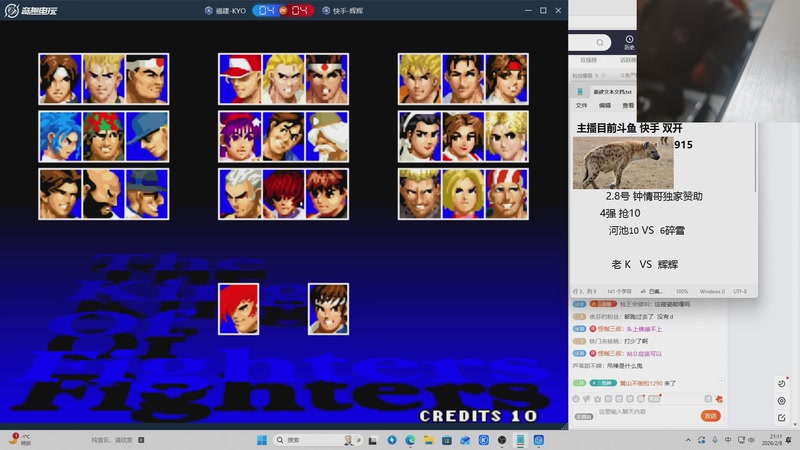
Task: Click the megaphone icon in chat toolbar
Action: (587, 399)
